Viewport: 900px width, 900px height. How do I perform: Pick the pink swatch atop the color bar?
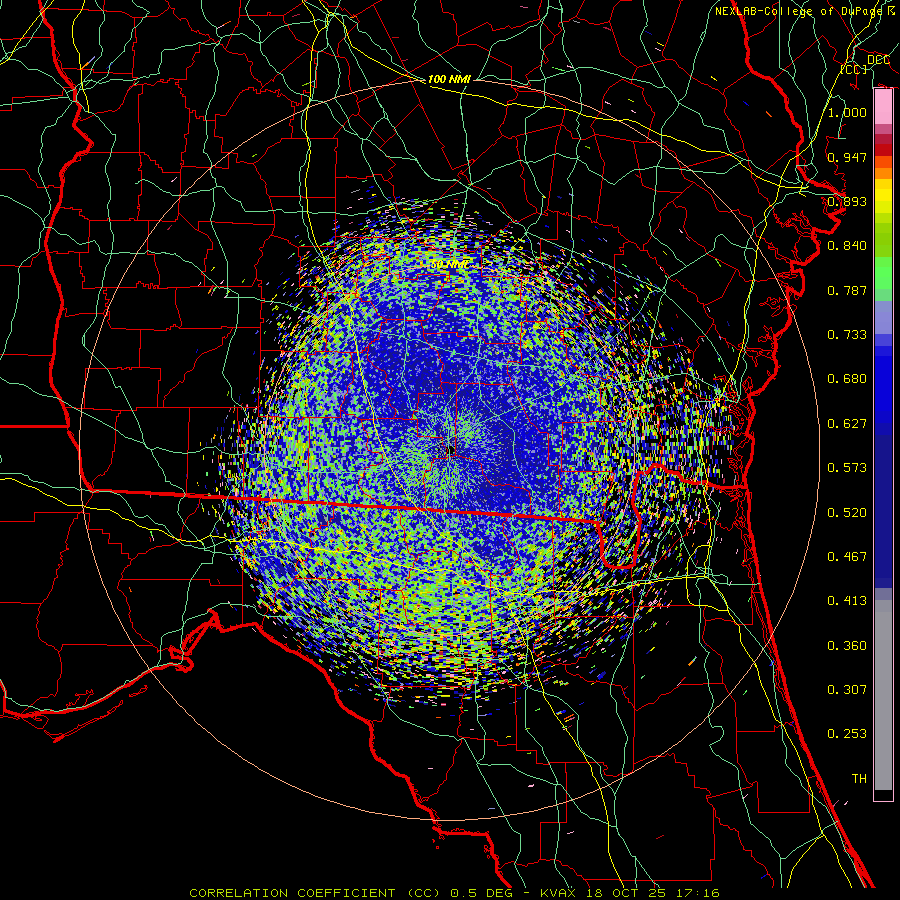coord(883,107)
